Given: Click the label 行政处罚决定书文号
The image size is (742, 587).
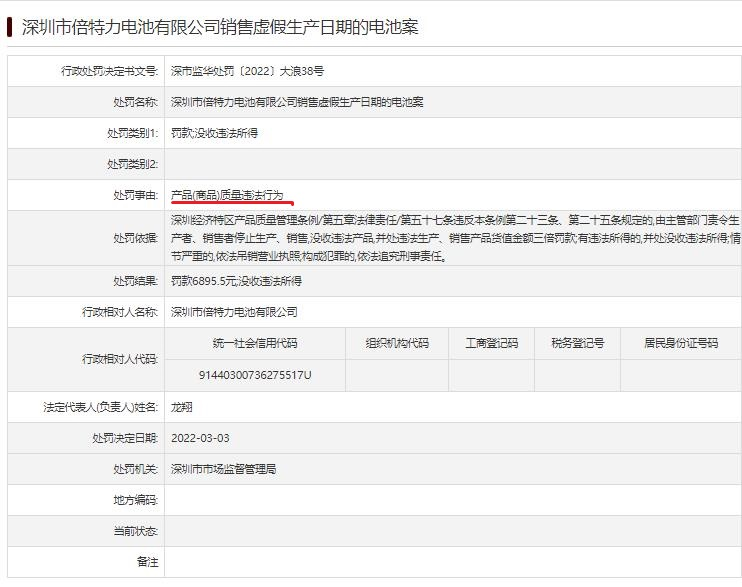Looking at the screenshot, I should pos(109,71).
